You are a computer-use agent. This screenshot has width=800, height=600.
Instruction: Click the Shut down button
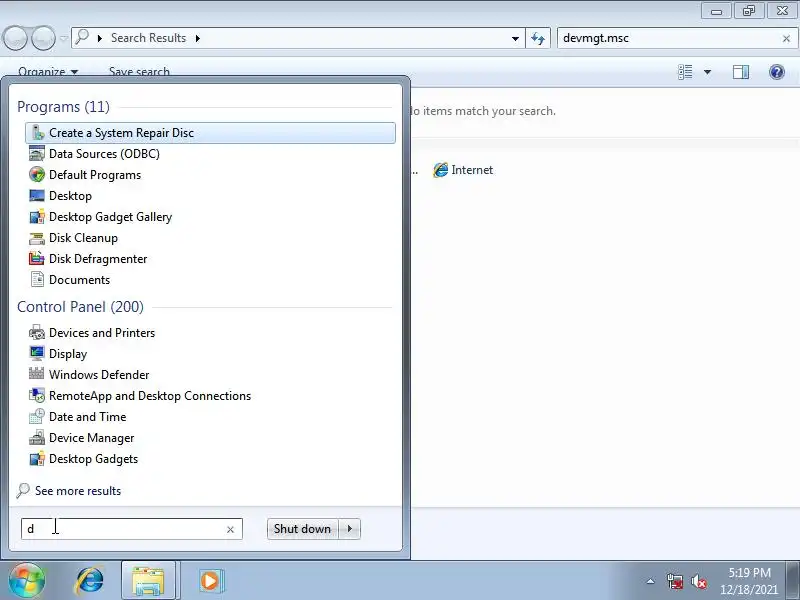click(303, 529)
